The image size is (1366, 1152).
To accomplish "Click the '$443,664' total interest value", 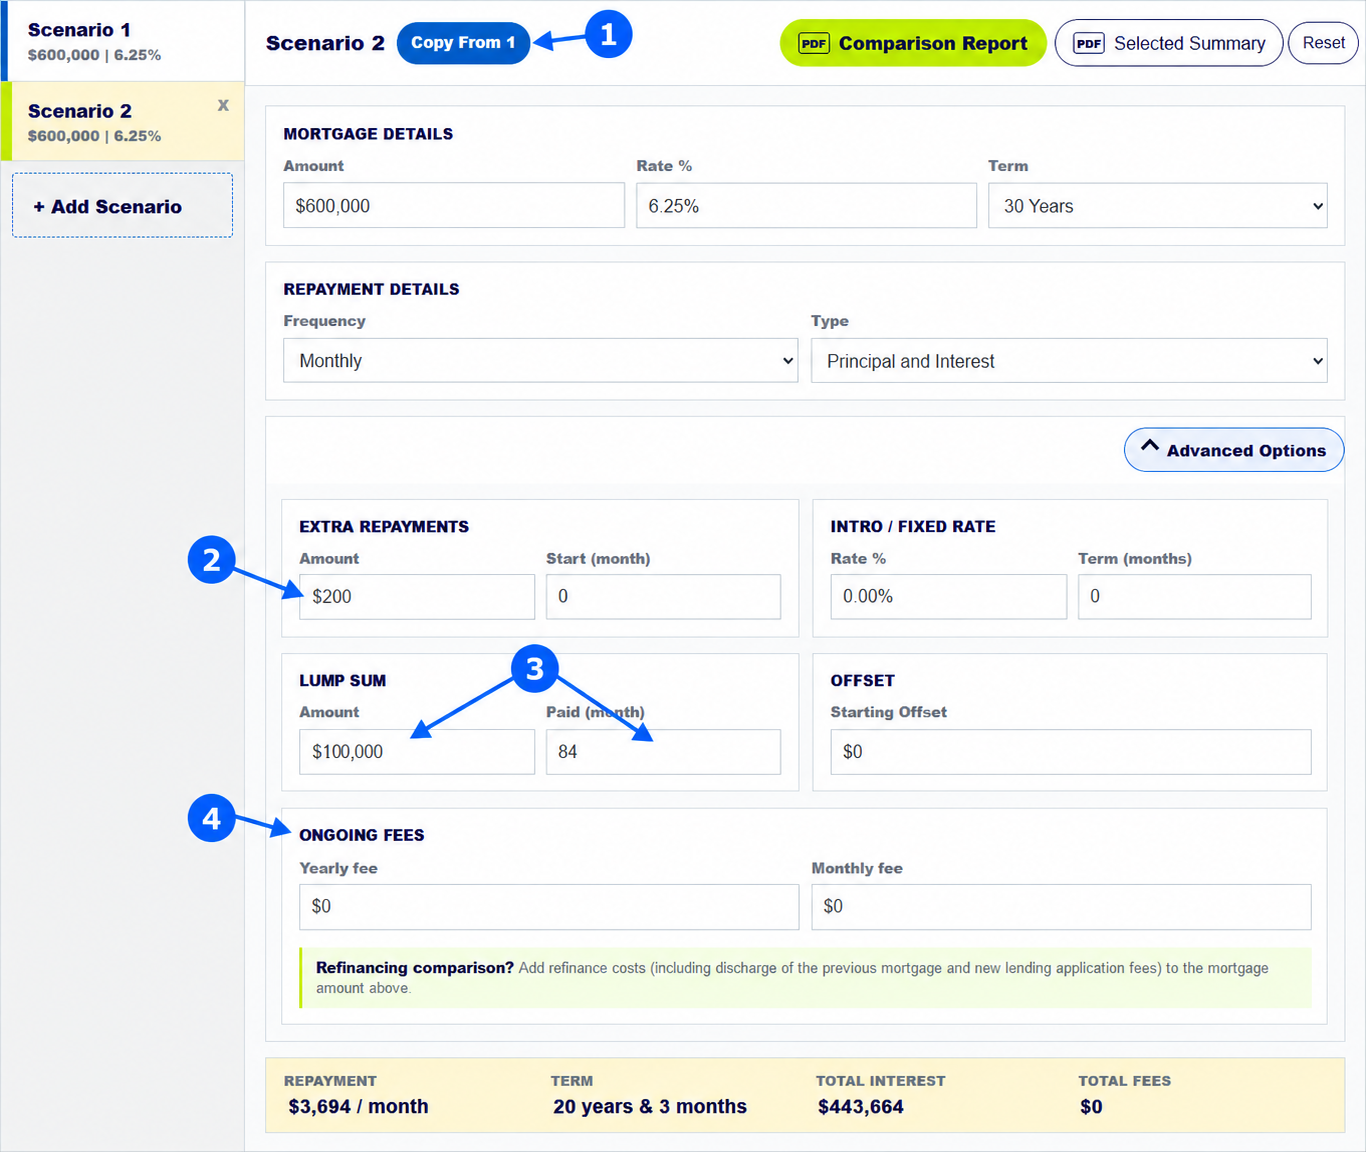I will coord(861,1106).
